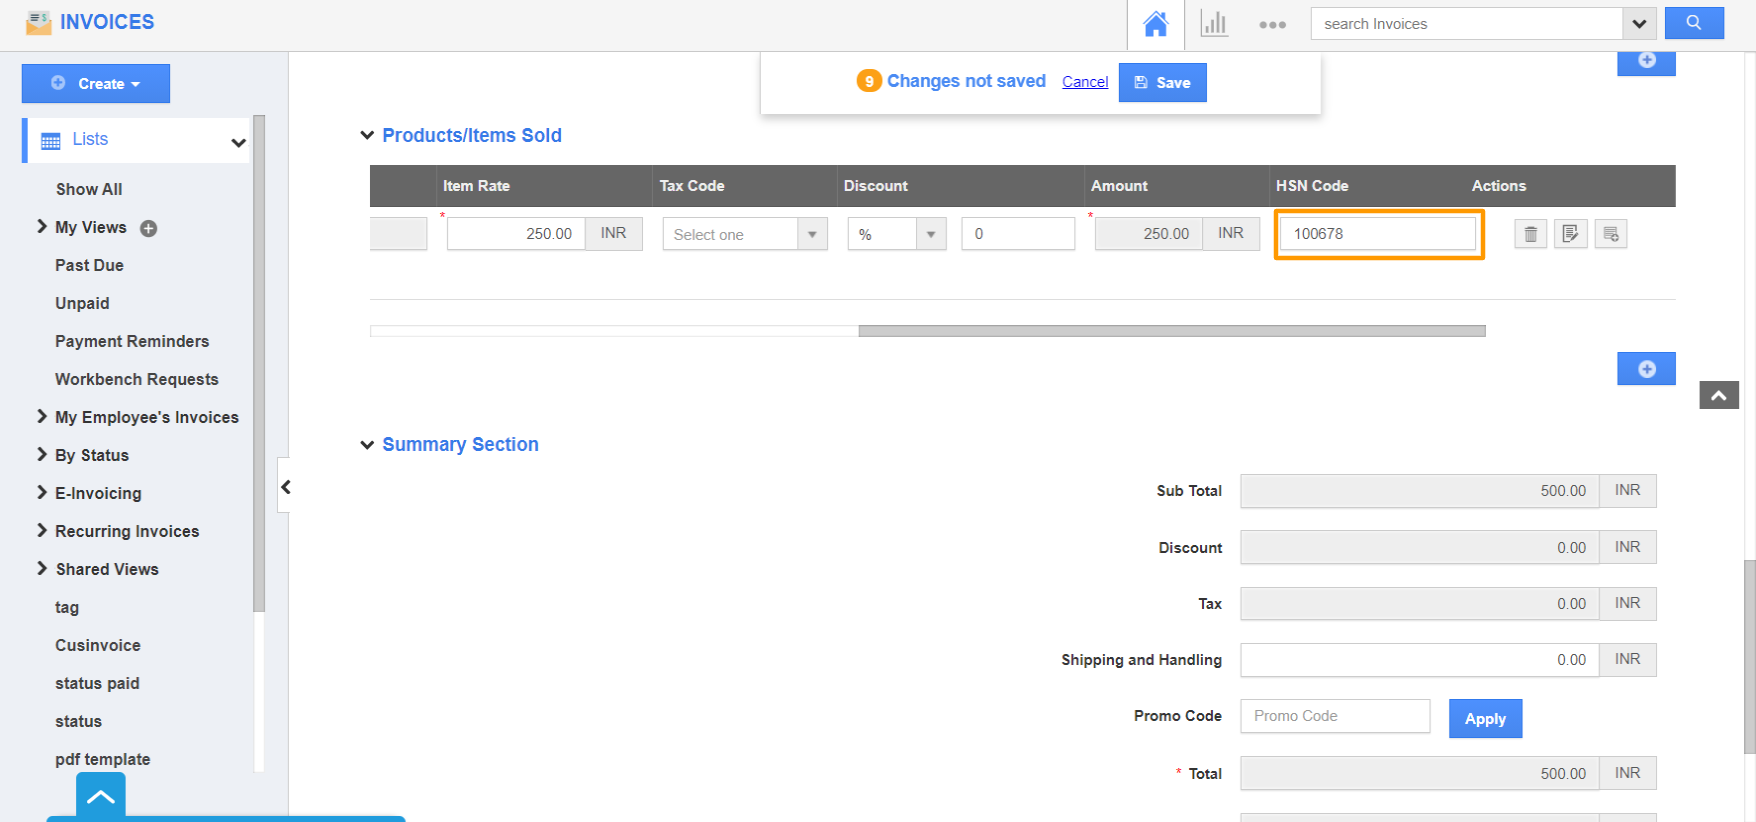Open the three-dots more options menu
This screenshot has height=822, width=1756.
[1272, 24]
